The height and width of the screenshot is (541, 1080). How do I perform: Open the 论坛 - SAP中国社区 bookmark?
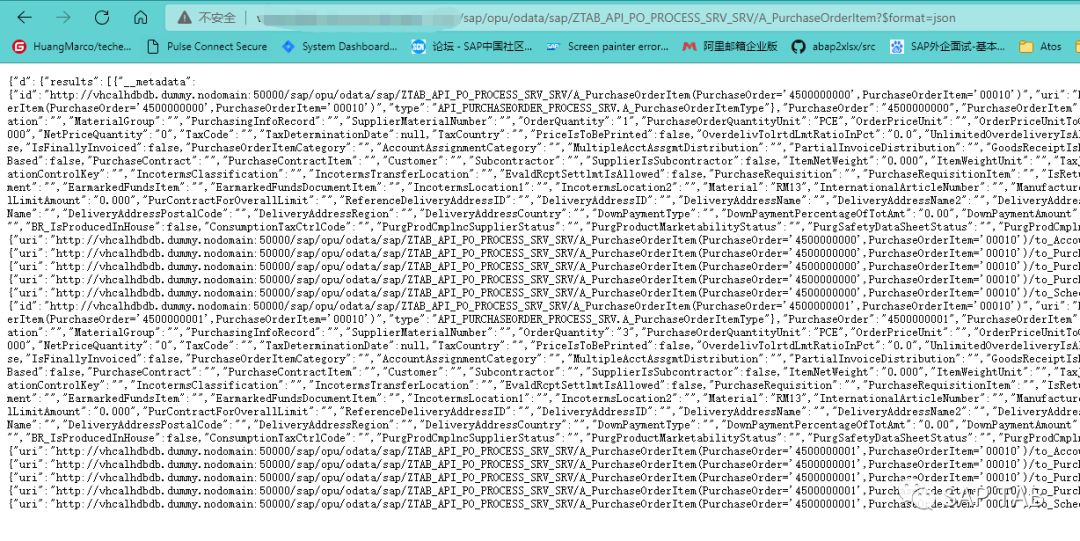(472, 47)
